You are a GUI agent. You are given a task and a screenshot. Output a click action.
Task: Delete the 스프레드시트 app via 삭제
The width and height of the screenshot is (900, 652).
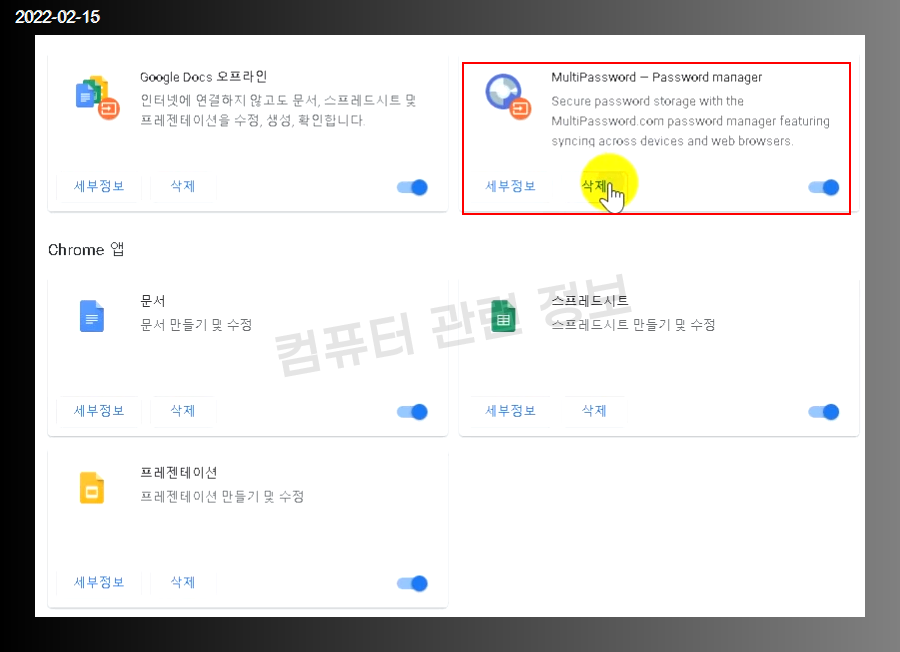point(594,410)
